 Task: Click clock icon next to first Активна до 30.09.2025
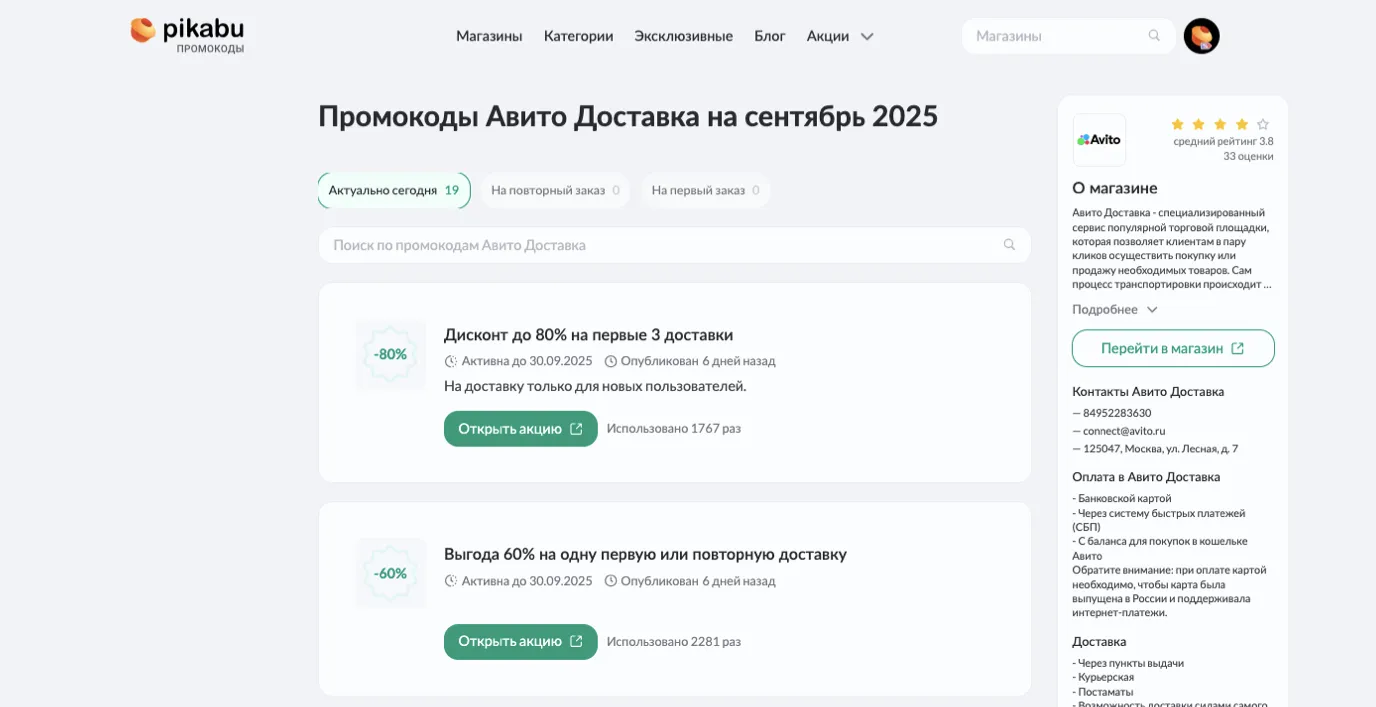(450, 361)
